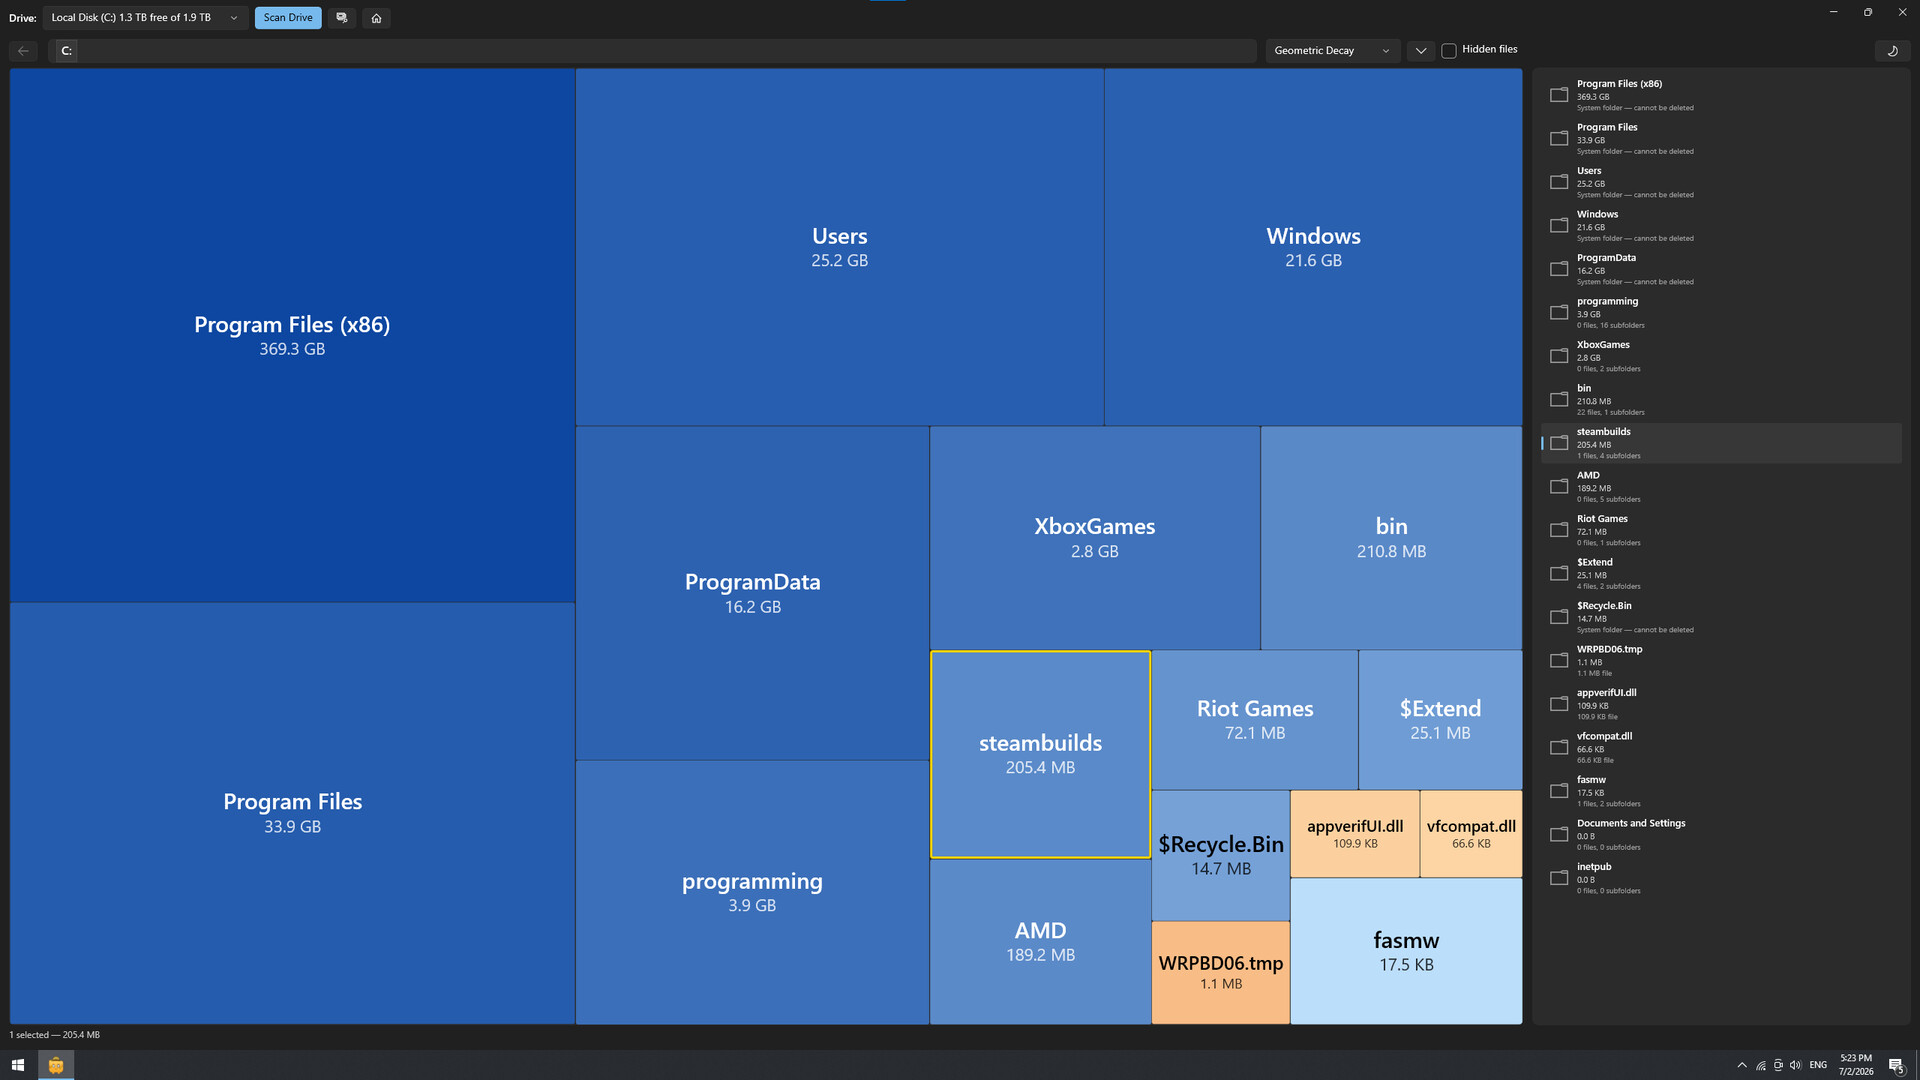The image size is (1920, 1080).
Task: Select the programming 3.9 GB treemap tile
Action: (x=752, y=892)
